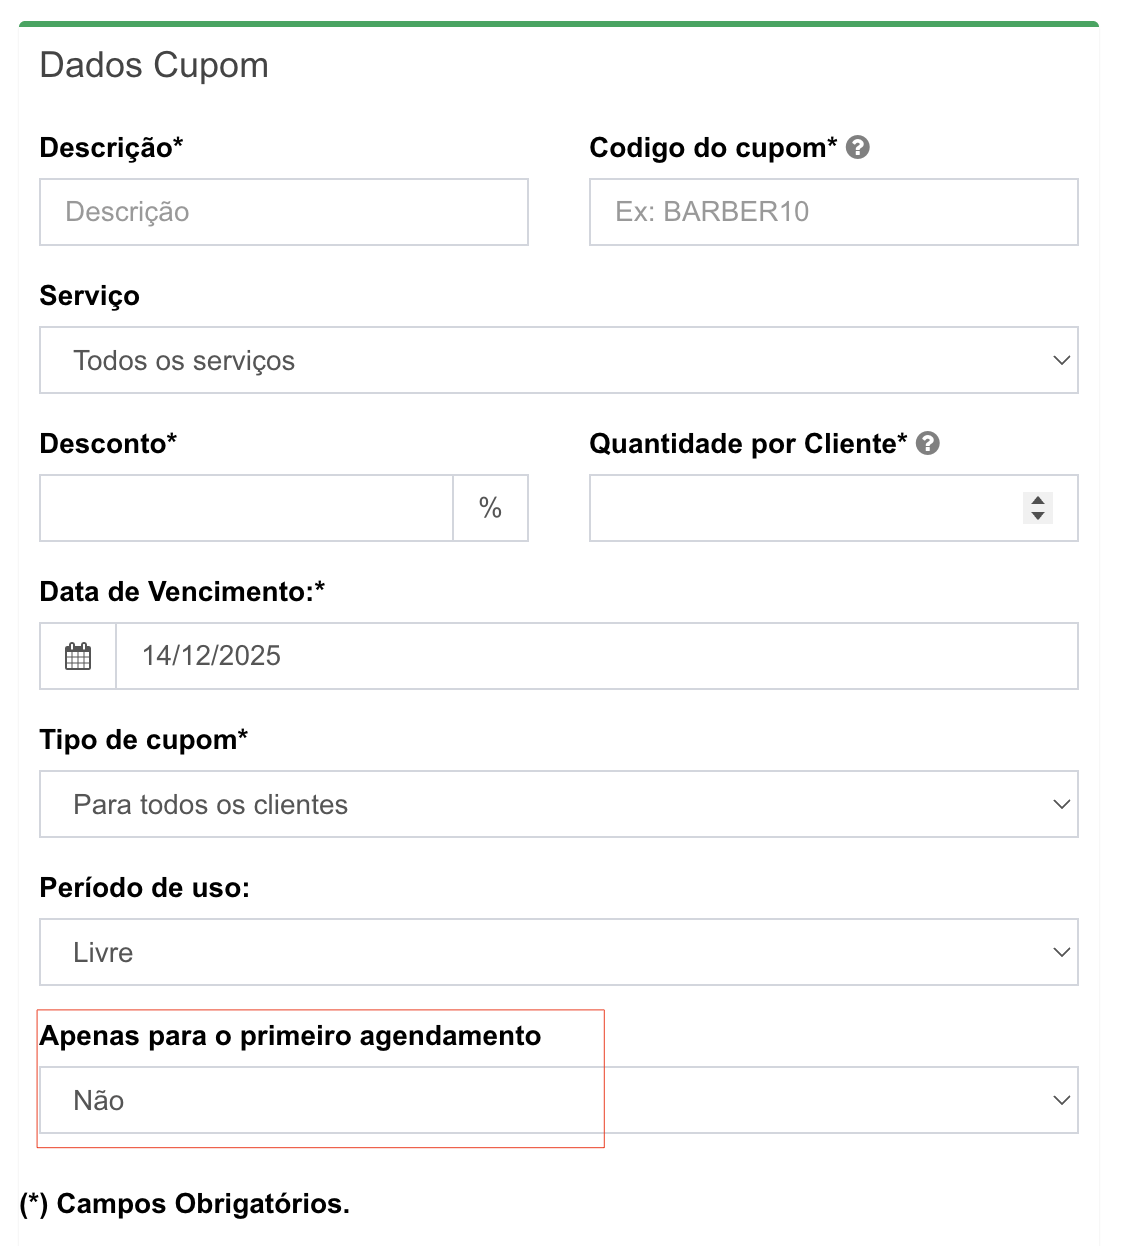The width and height of the screenshot is (1128, 1246).
Task: Click the Codigo do cupom input field
Action: pos(833,212)
